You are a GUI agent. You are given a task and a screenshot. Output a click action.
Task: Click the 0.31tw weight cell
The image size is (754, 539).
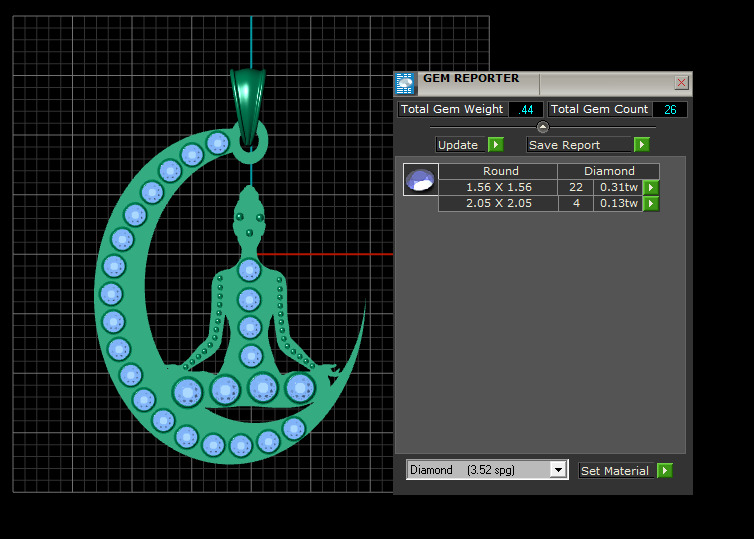click(618, 187)
